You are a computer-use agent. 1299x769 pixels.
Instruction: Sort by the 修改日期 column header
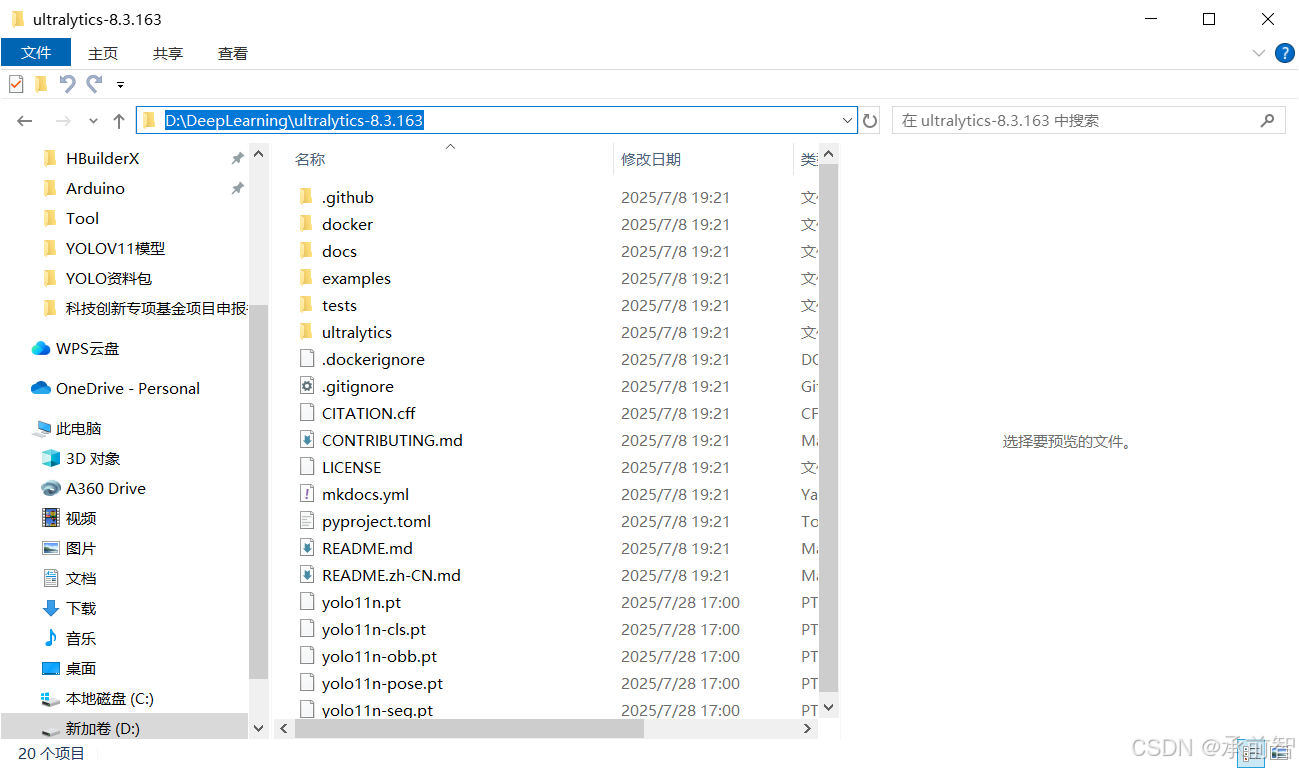[651, 159]
